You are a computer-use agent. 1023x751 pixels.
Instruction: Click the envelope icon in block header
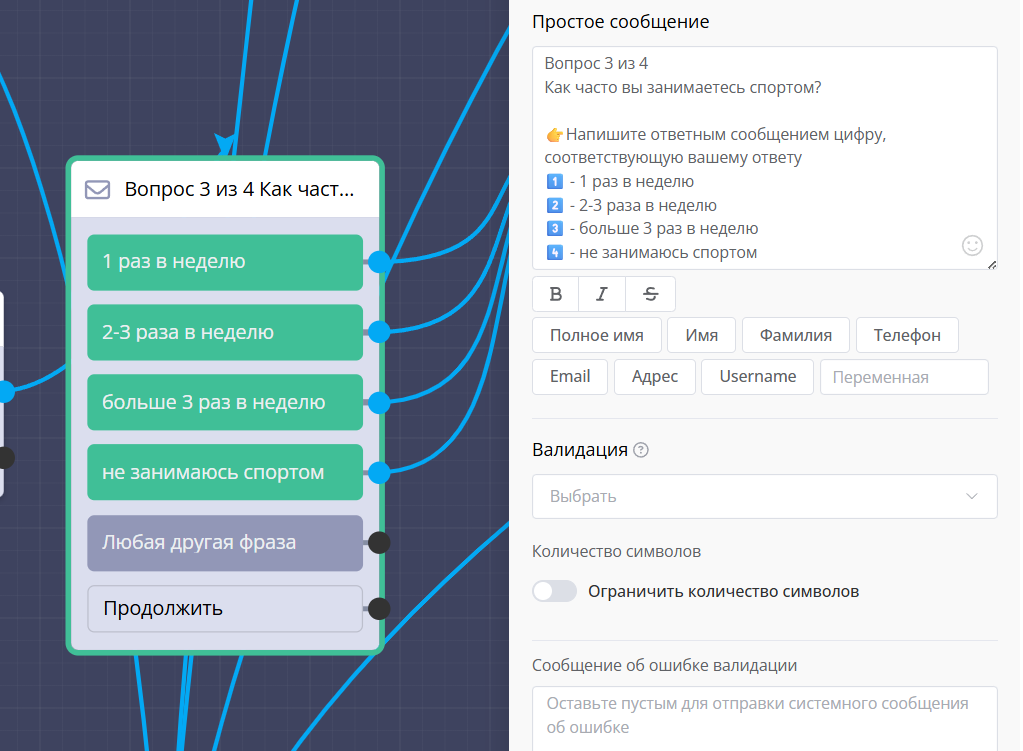click(x=97, y=189)
